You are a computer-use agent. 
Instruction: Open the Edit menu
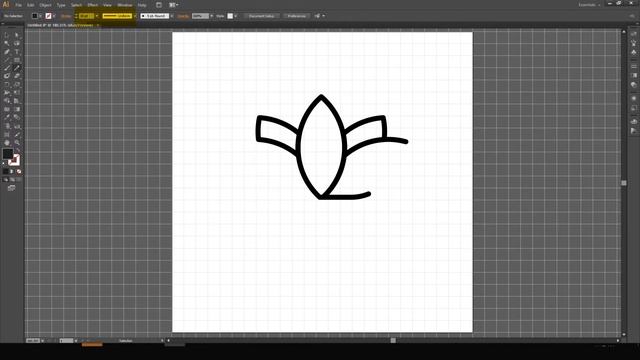click(31, 5)
